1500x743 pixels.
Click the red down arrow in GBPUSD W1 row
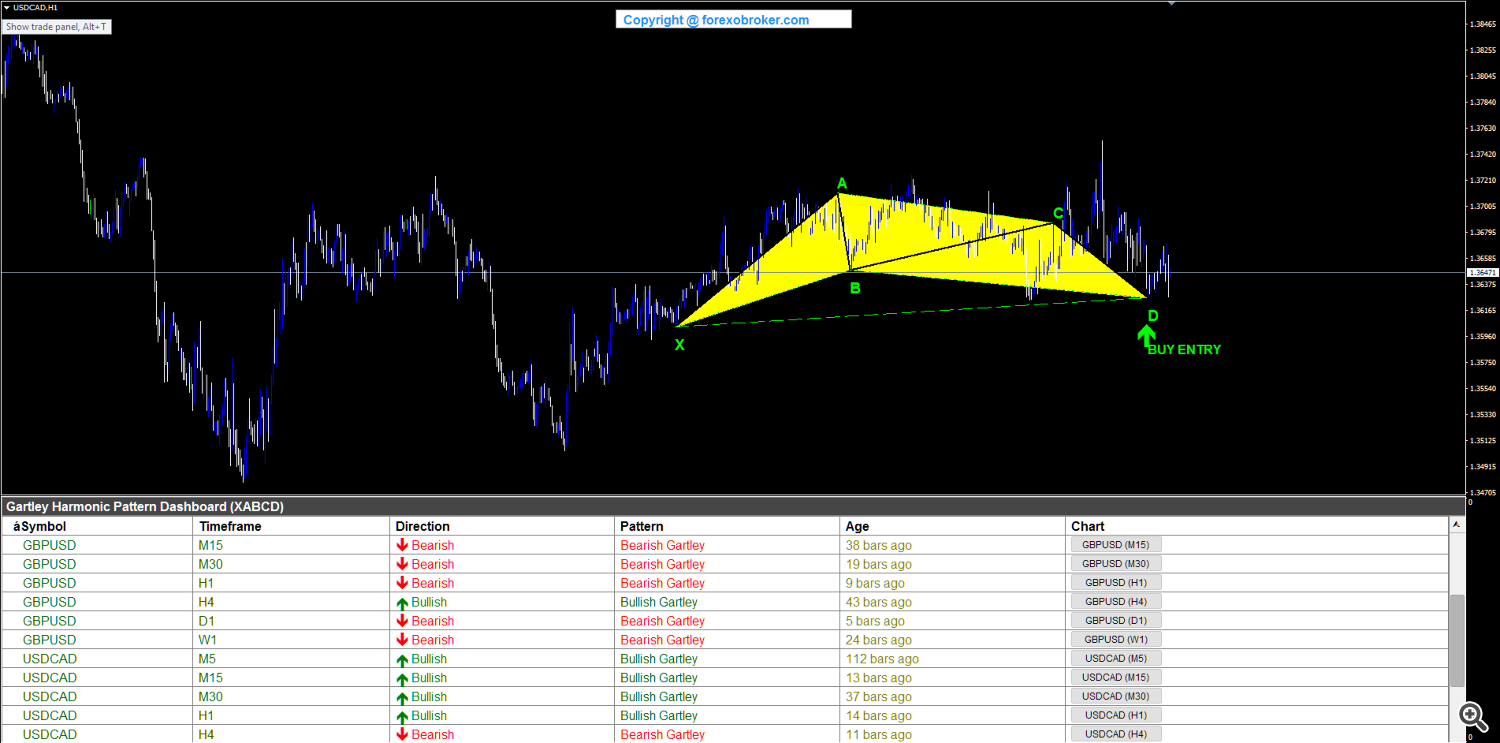coord(402,640)
